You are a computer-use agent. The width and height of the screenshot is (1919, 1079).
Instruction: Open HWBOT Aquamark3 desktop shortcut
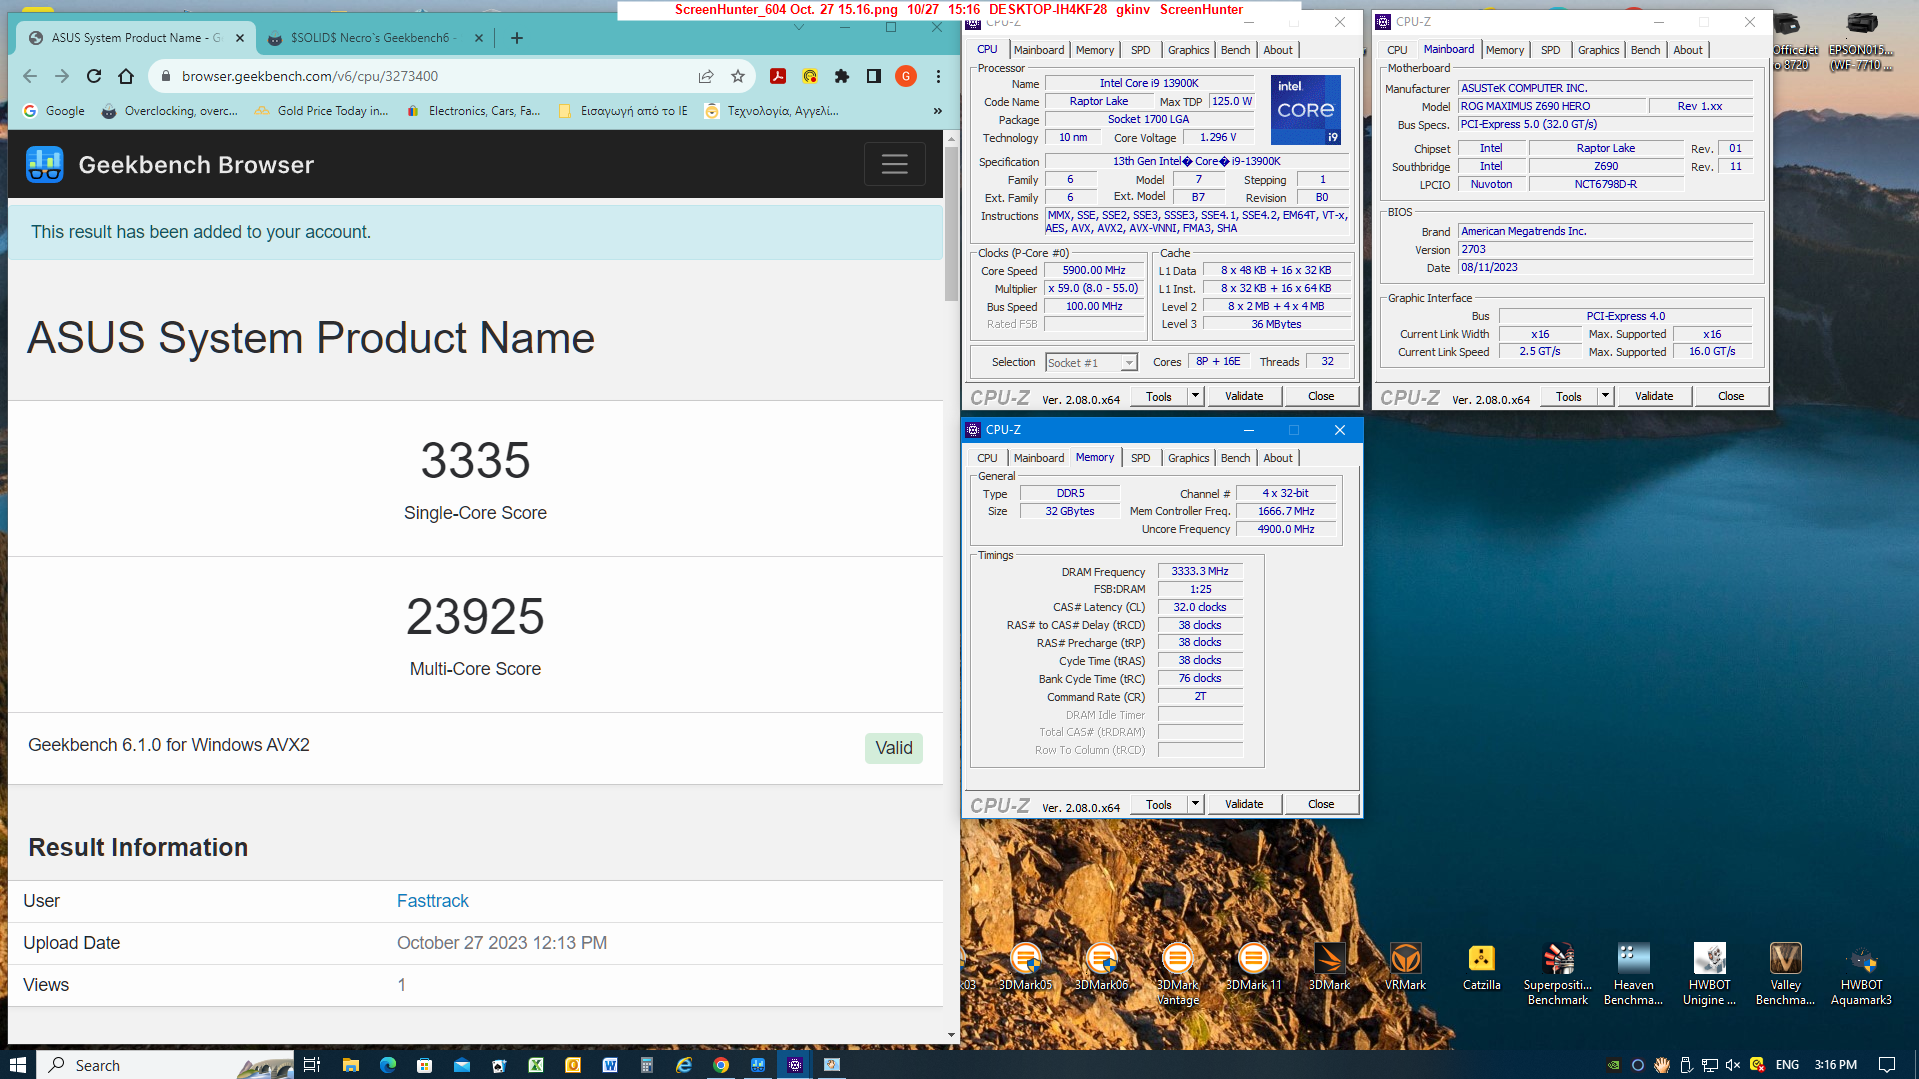[x=1861, y=974]
